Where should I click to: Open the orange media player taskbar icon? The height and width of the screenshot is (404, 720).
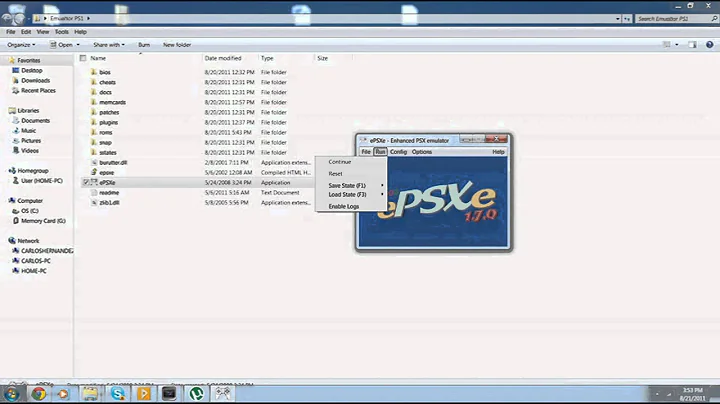[x=144, y=393]
